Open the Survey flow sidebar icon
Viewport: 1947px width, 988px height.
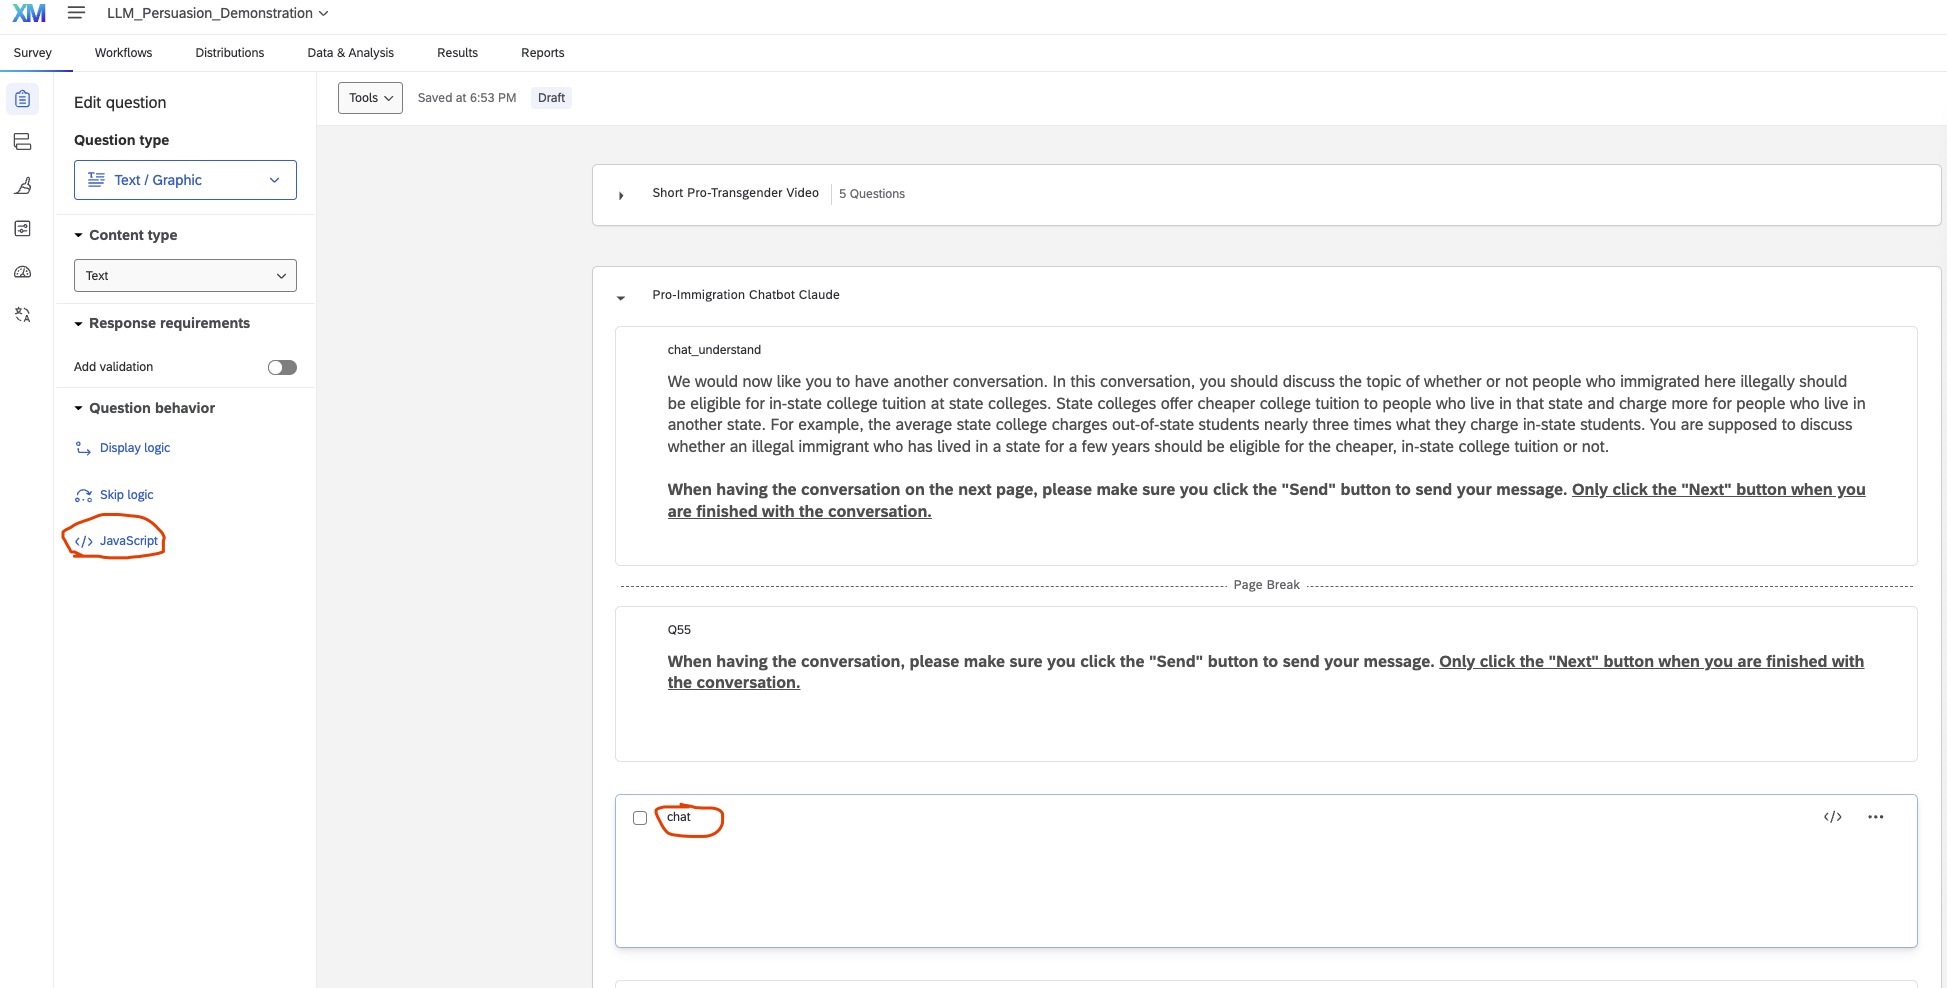click(x=23, y=142)
